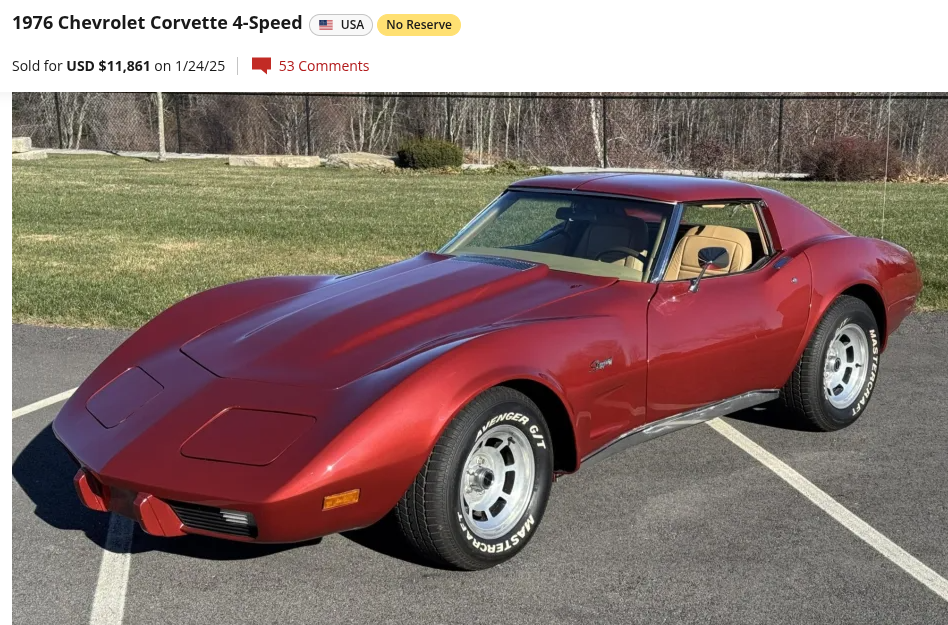Image resolution: width=948 pixels, height=625 pixels.
Task: Select the 1976 Chevrolet Corvette 4-Speed title
Action: coord(157,23)
